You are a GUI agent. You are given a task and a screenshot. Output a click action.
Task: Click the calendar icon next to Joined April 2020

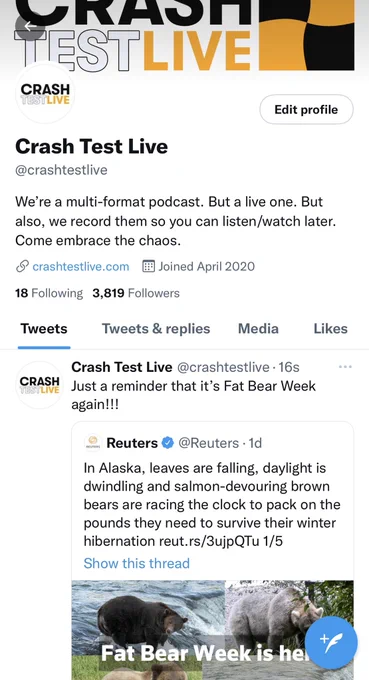pos(149,266)
